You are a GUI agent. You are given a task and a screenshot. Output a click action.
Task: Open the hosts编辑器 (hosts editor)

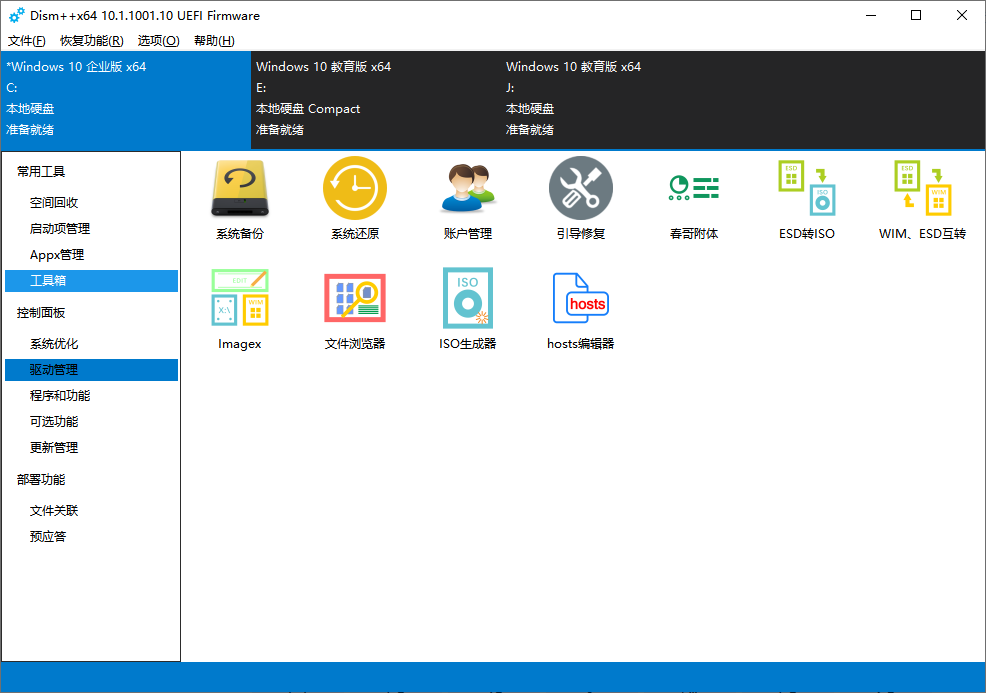[x=580, y=307]
